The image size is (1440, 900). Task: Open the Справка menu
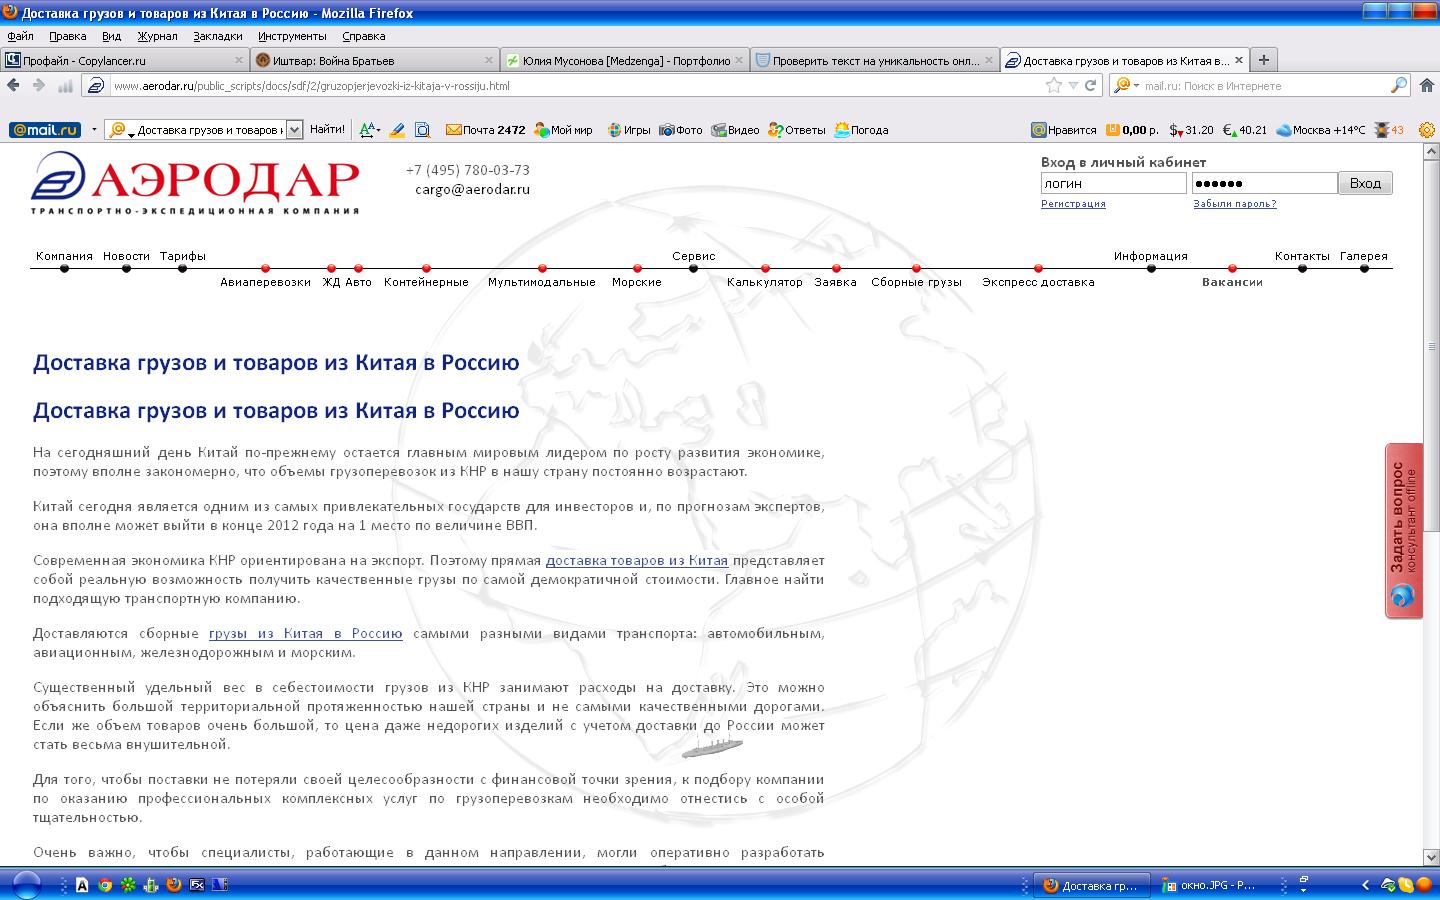pos(364,36)
